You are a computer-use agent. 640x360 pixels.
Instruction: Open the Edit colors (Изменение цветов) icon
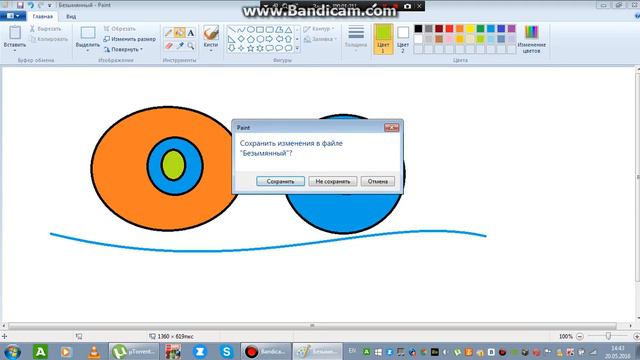pos(531,32)
